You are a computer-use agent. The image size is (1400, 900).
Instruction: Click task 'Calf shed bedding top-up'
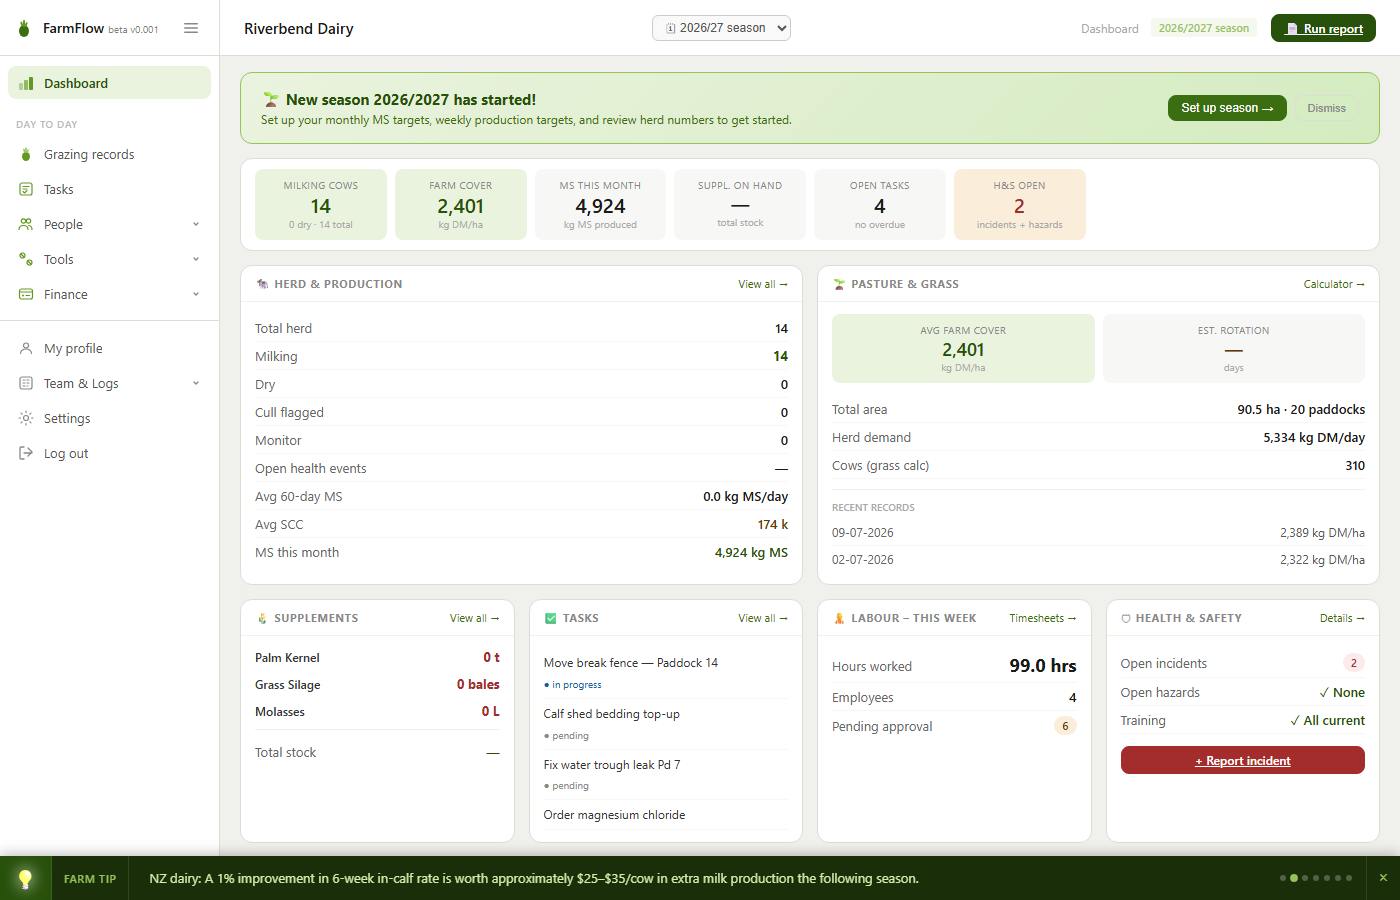coord(611,714)
